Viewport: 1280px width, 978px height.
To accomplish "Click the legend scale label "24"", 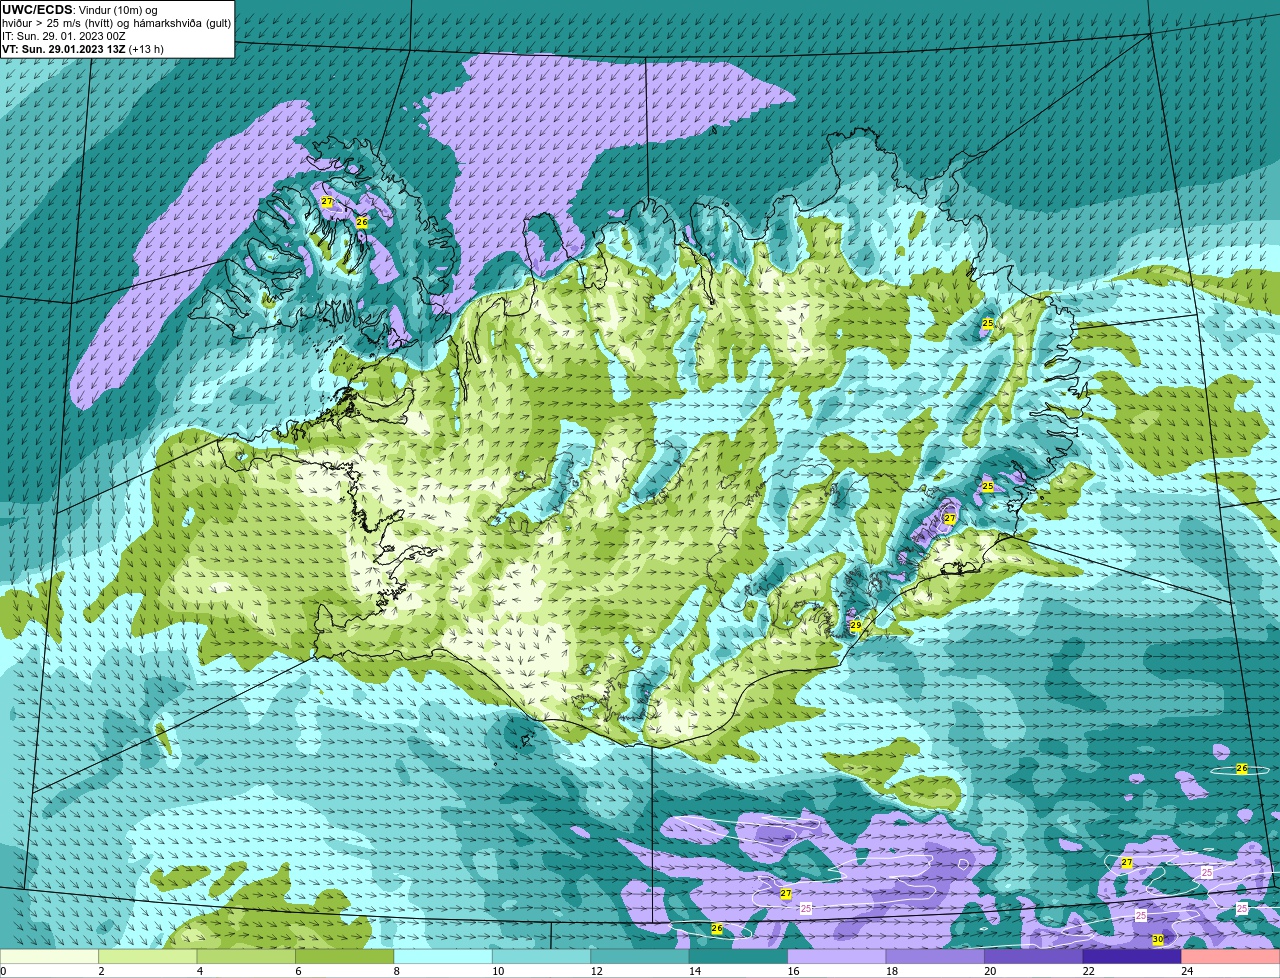I will (1186, 971).
